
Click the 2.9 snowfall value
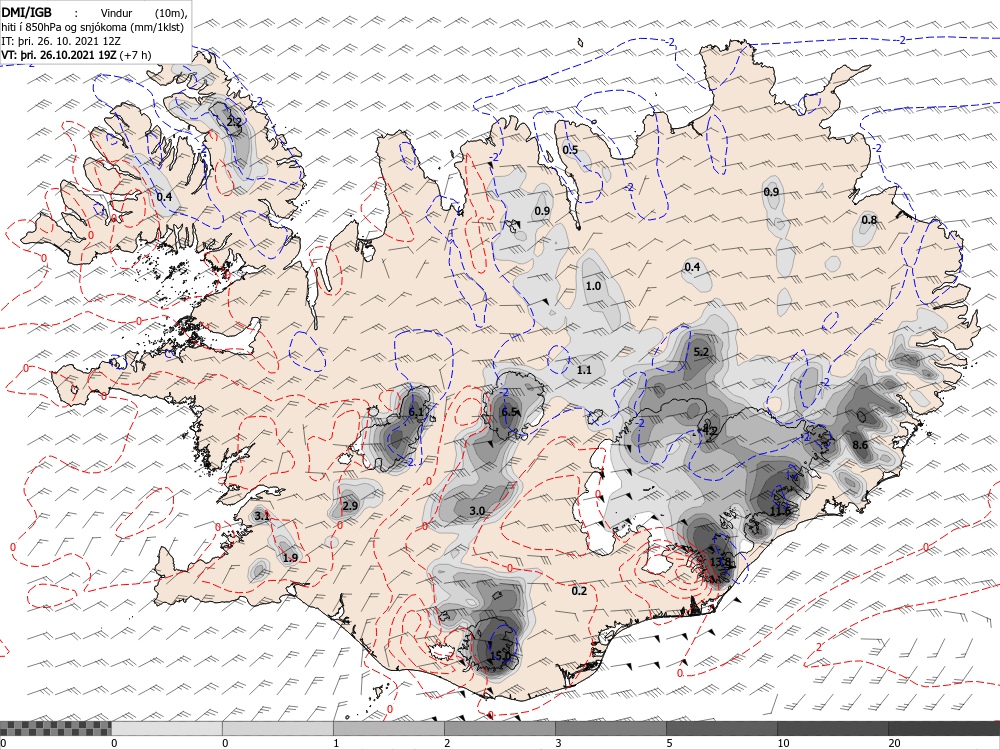(350, 506)
